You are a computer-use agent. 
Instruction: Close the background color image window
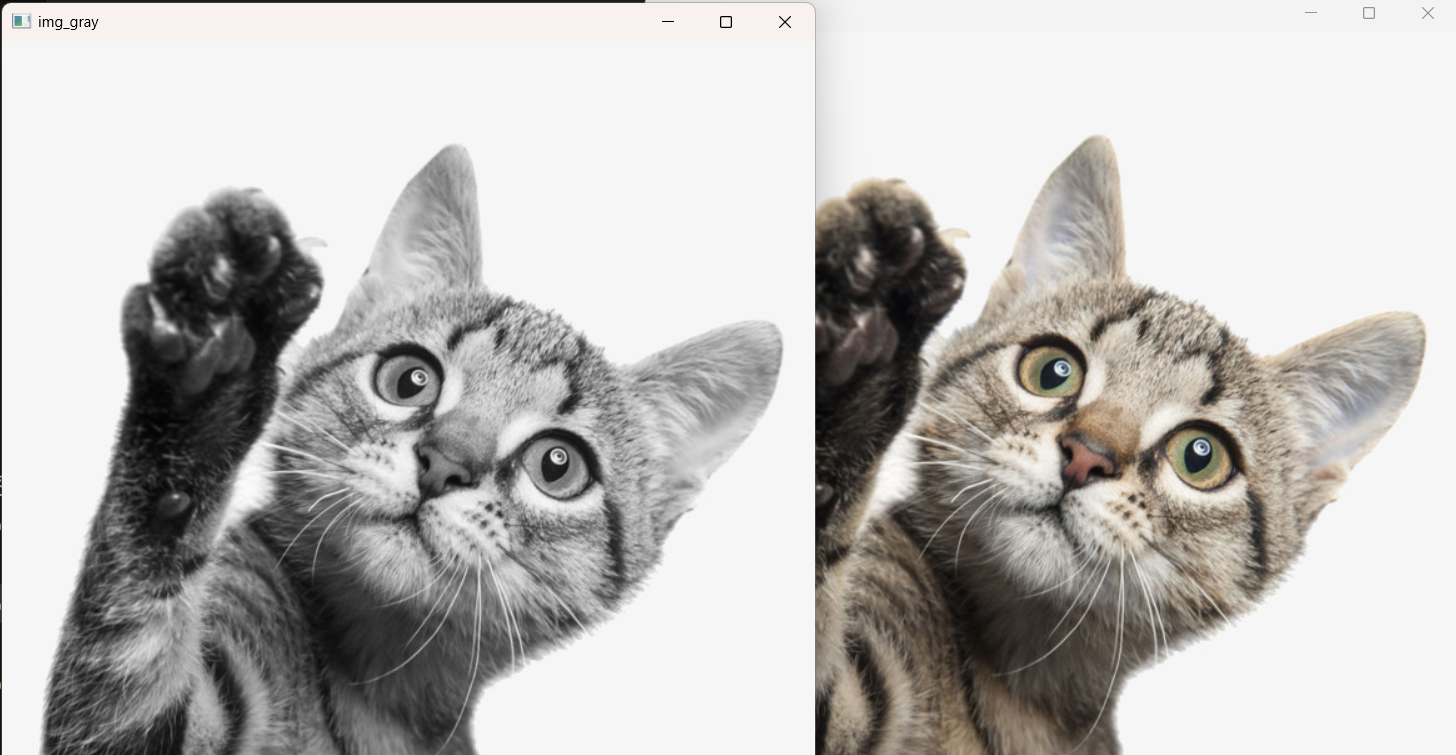click(1428, 13)
